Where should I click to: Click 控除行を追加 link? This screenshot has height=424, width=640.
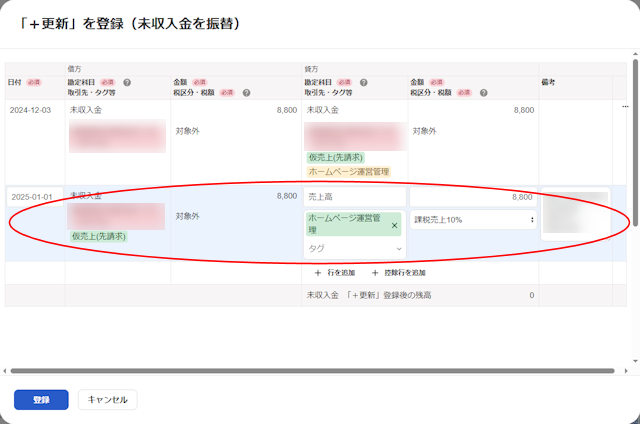[x=398, y=272]
